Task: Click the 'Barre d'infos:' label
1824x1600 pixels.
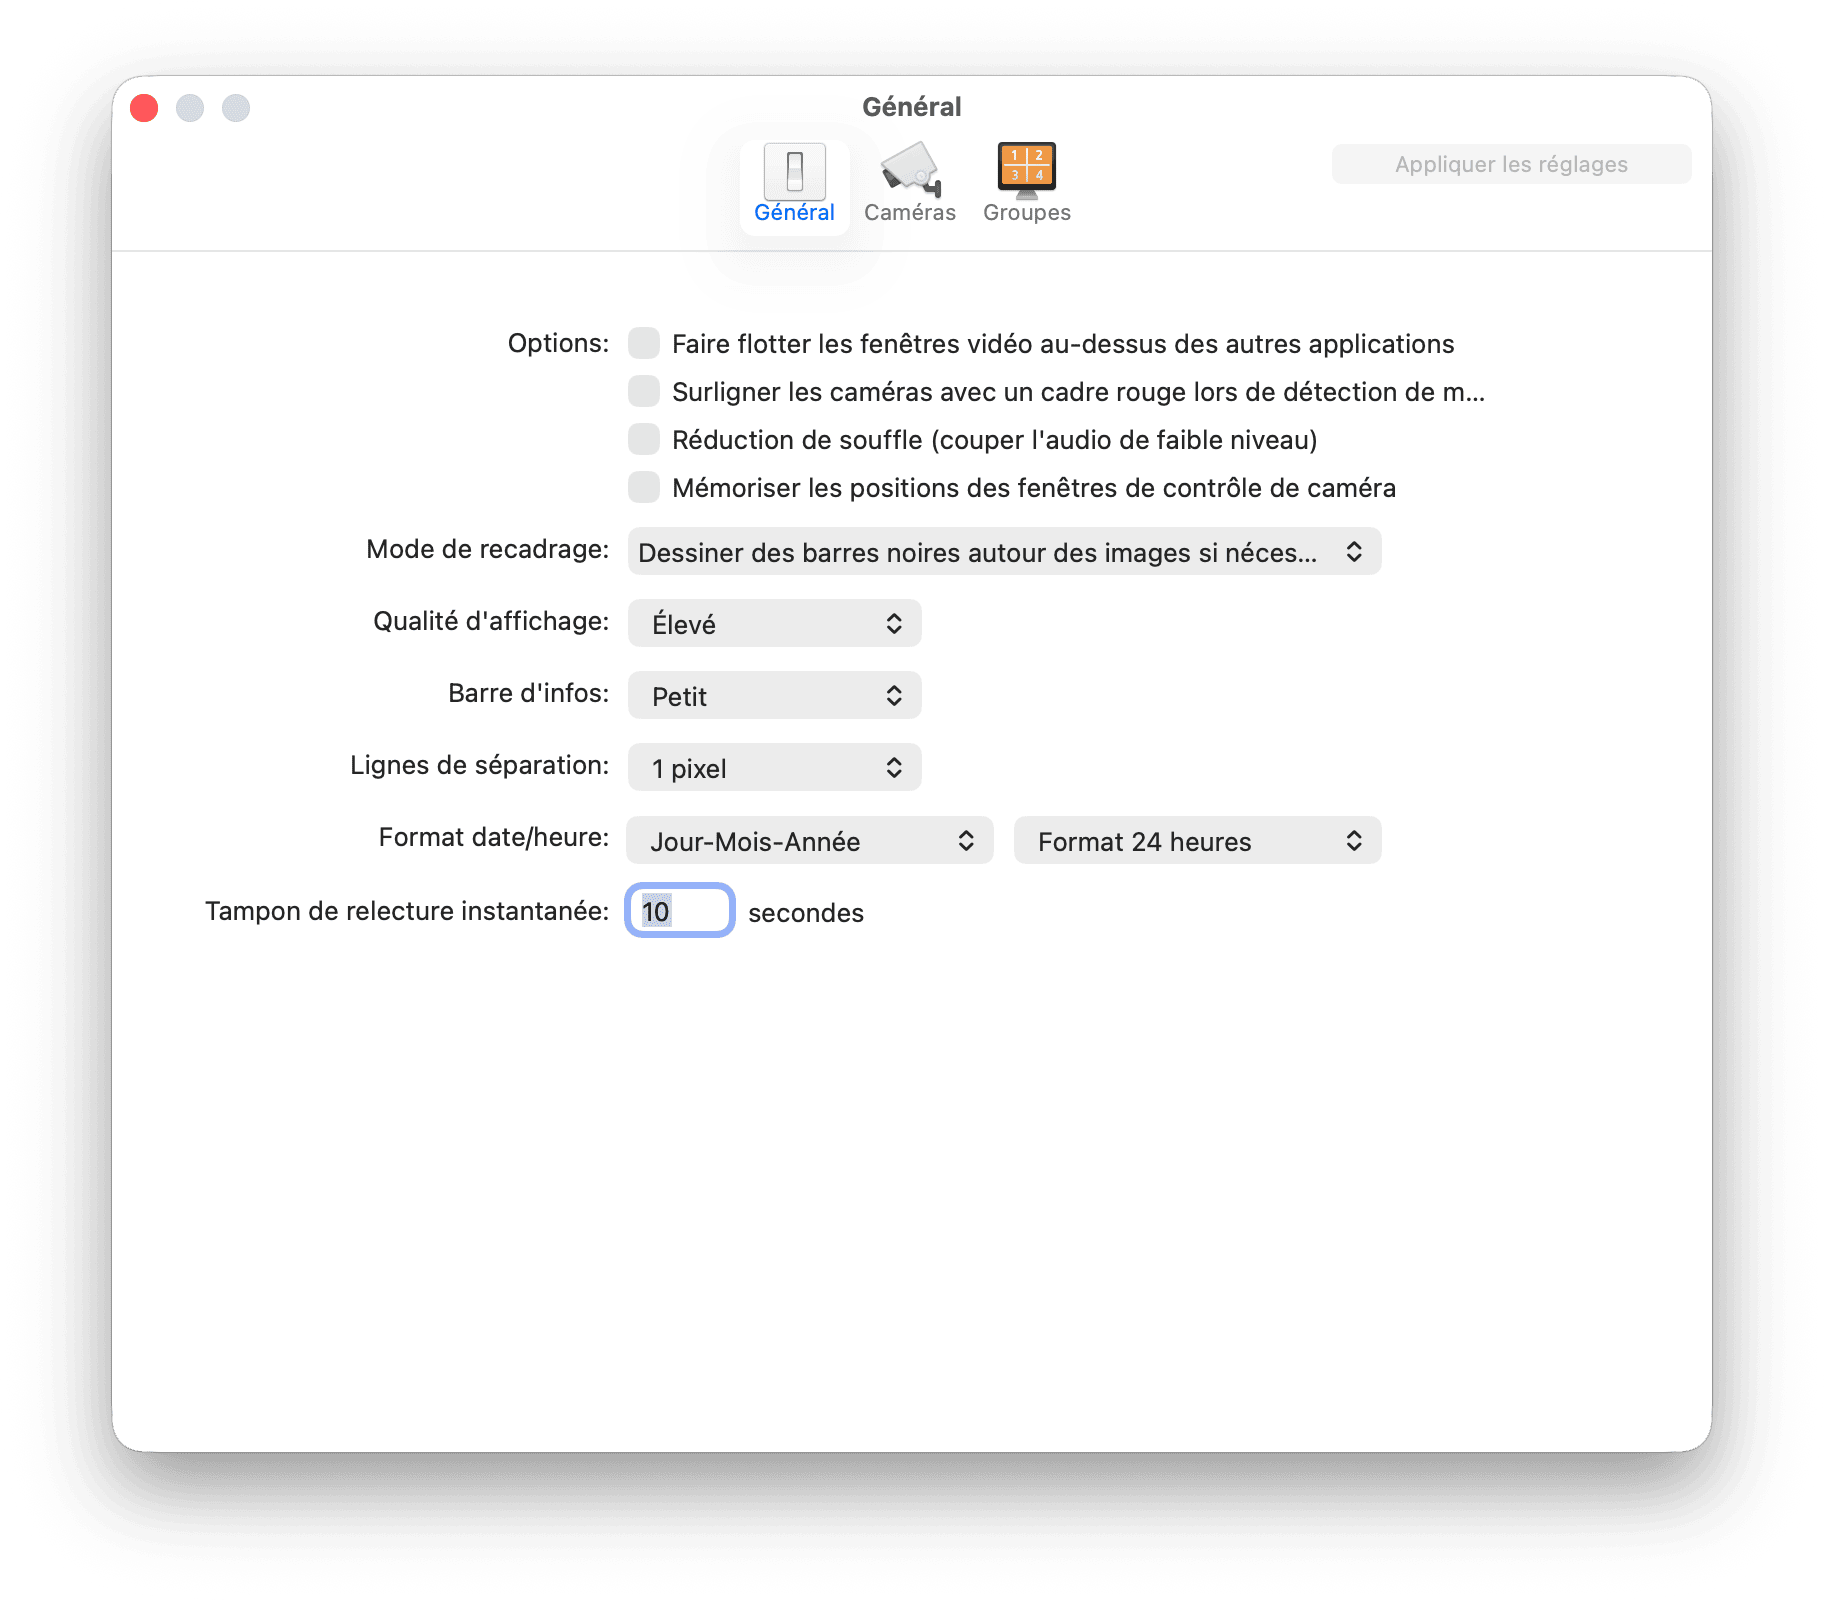Action: pyautogui.click(x=529, y=693)
